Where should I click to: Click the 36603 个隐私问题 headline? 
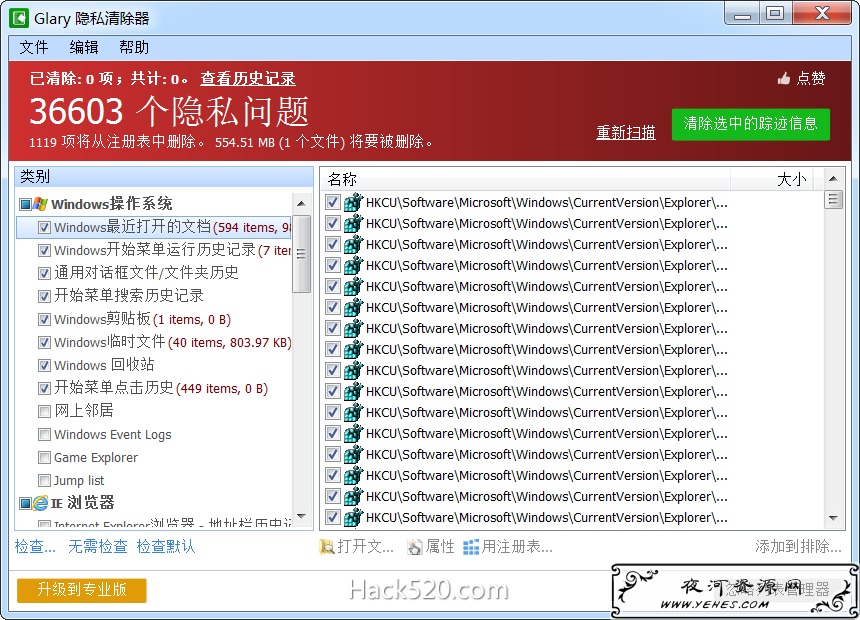[169, 111]
